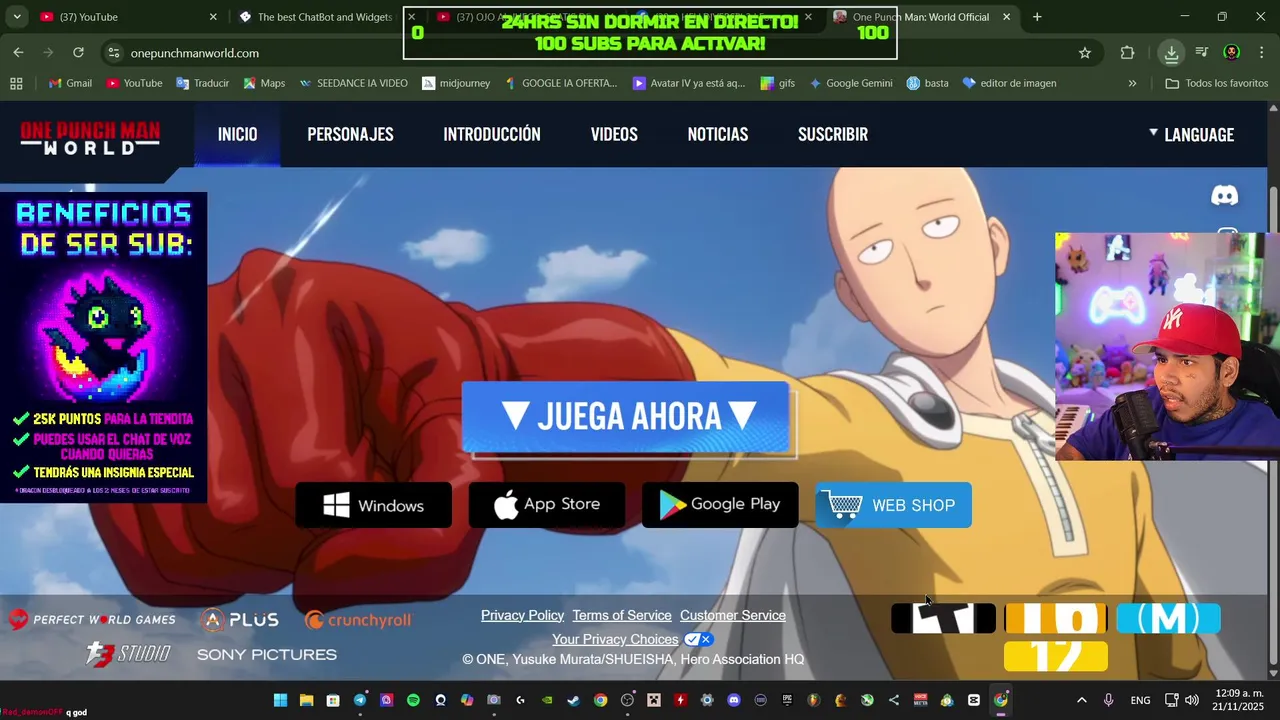Open the browser Extensions puzzle icon

[x=1127, y=53]
